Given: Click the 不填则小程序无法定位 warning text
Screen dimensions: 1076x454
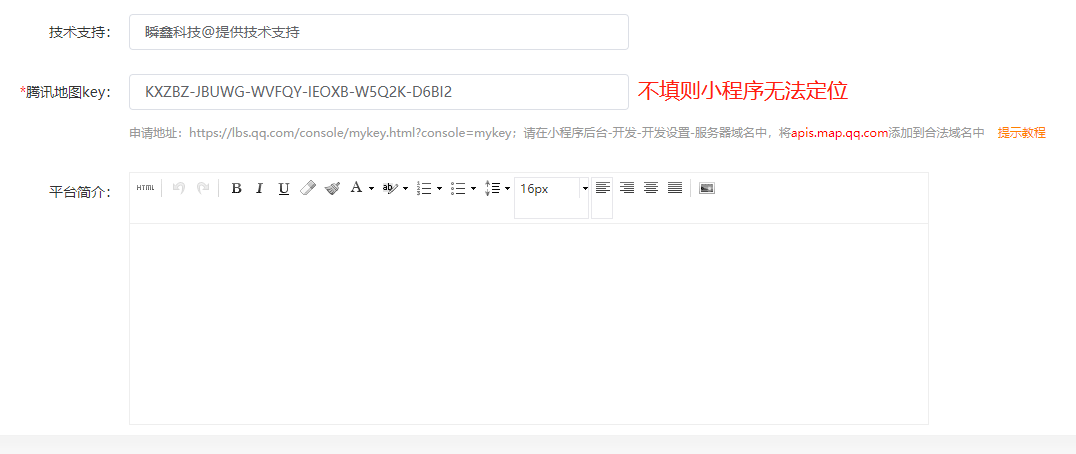Looking at the screenshot, I should click(x=743, y=91).
